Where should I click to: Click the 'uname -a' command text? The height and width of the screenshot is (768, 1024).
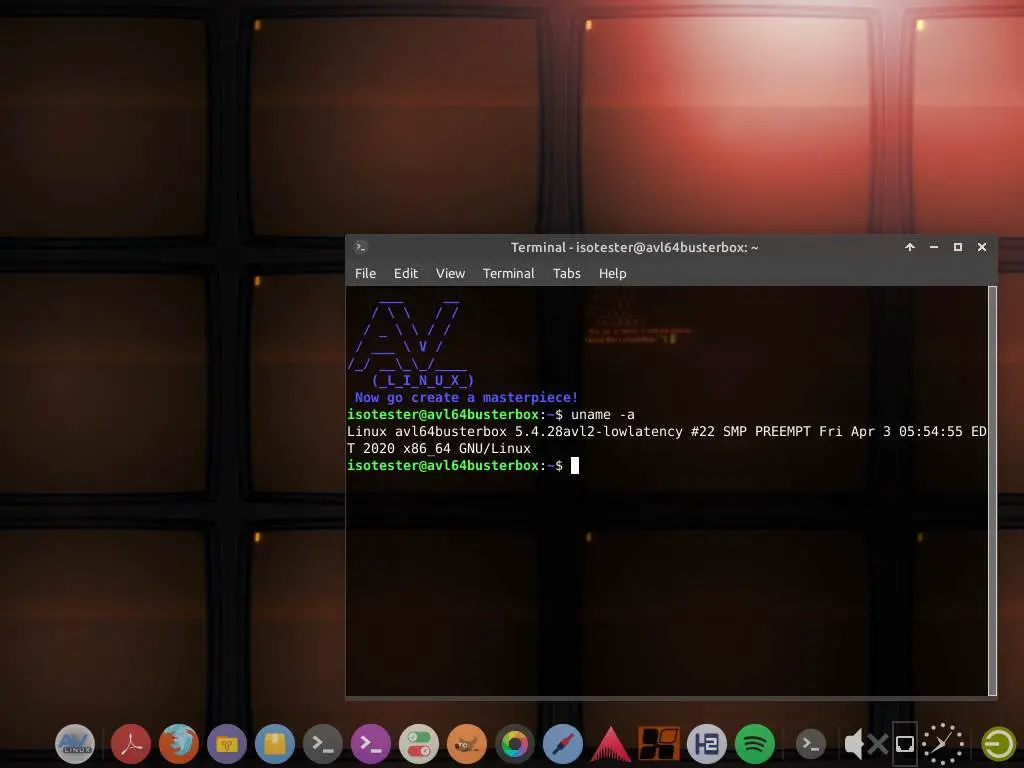coord(603,415)
